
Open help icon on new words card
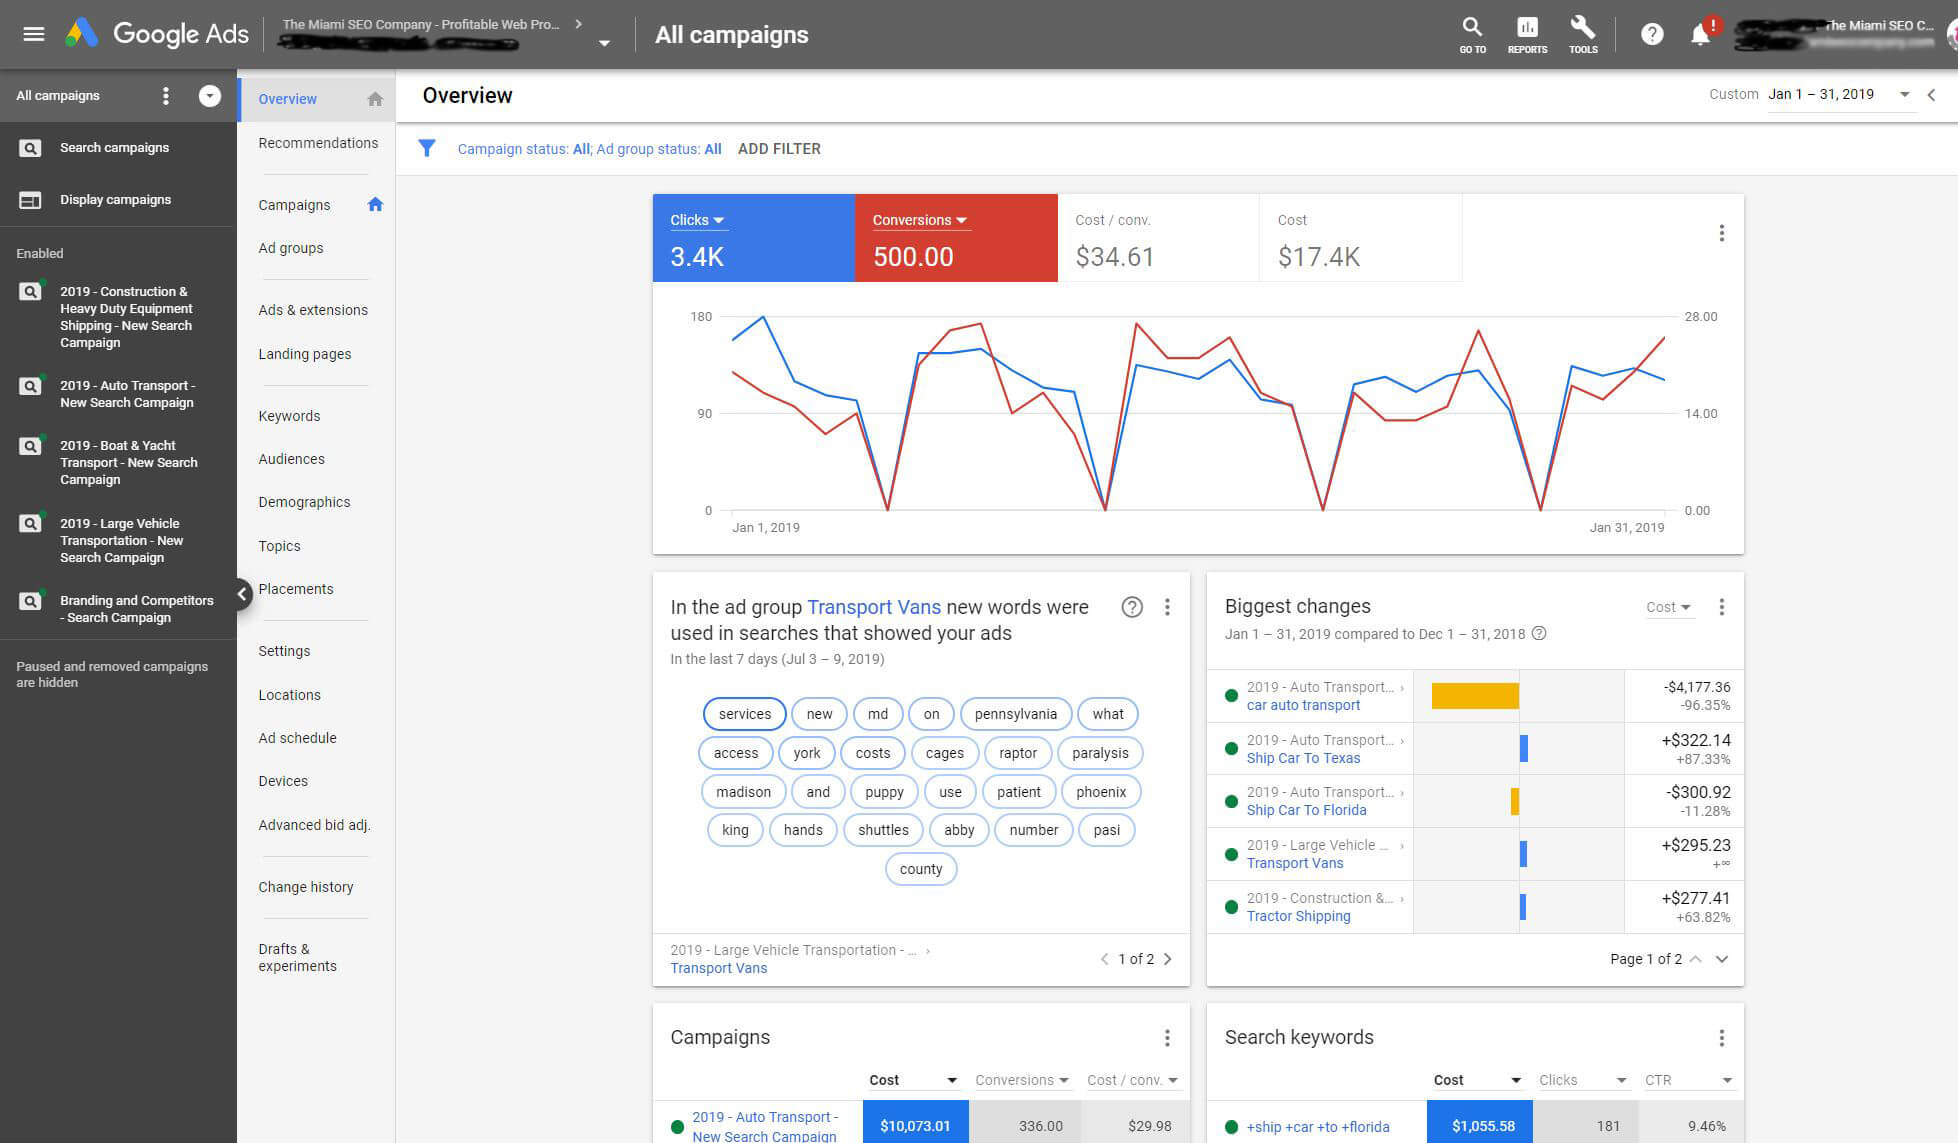(x=1132, y=607)
